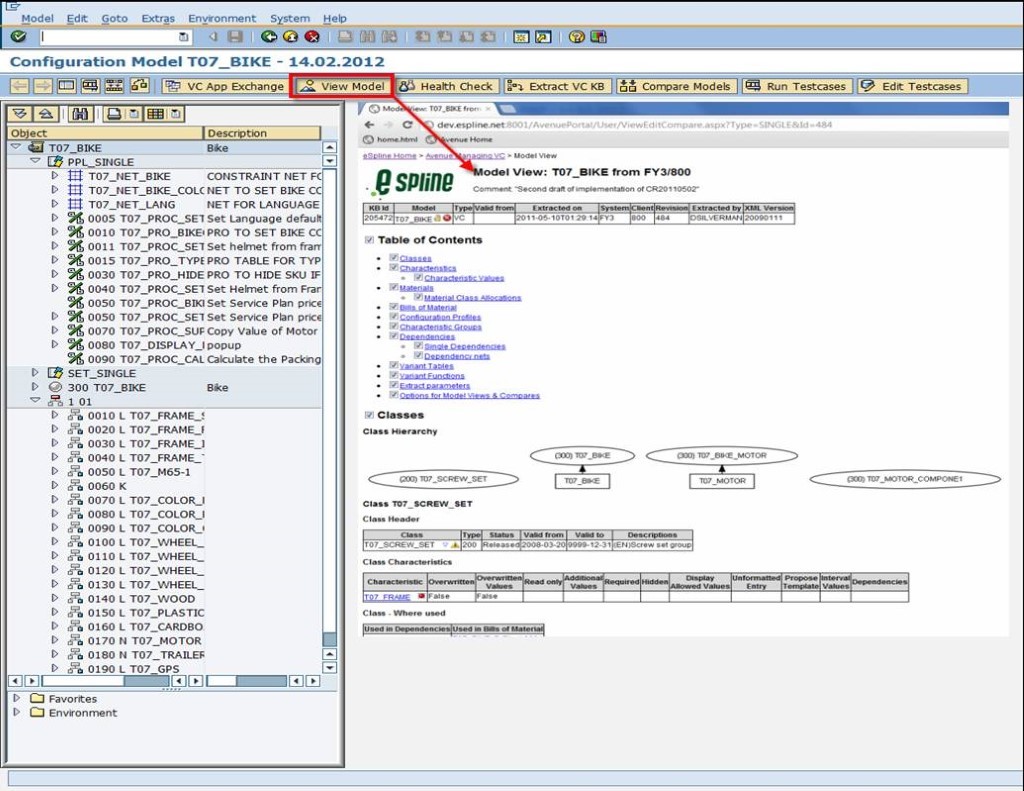
Task: Click the Expand All icon above the tree
Action: click(x=20, y=114)
